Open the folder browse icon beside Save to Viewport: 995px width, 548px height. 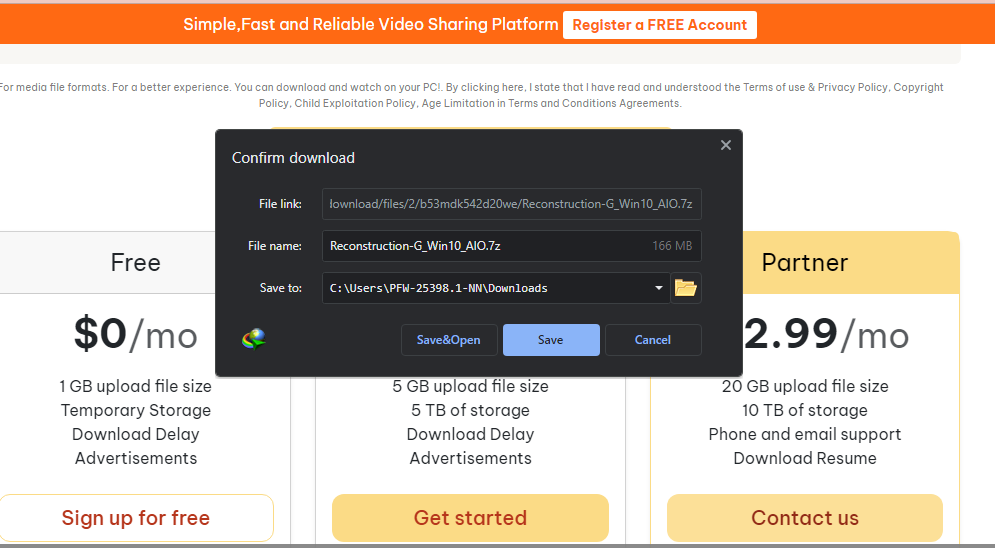[x=685, y=288]
